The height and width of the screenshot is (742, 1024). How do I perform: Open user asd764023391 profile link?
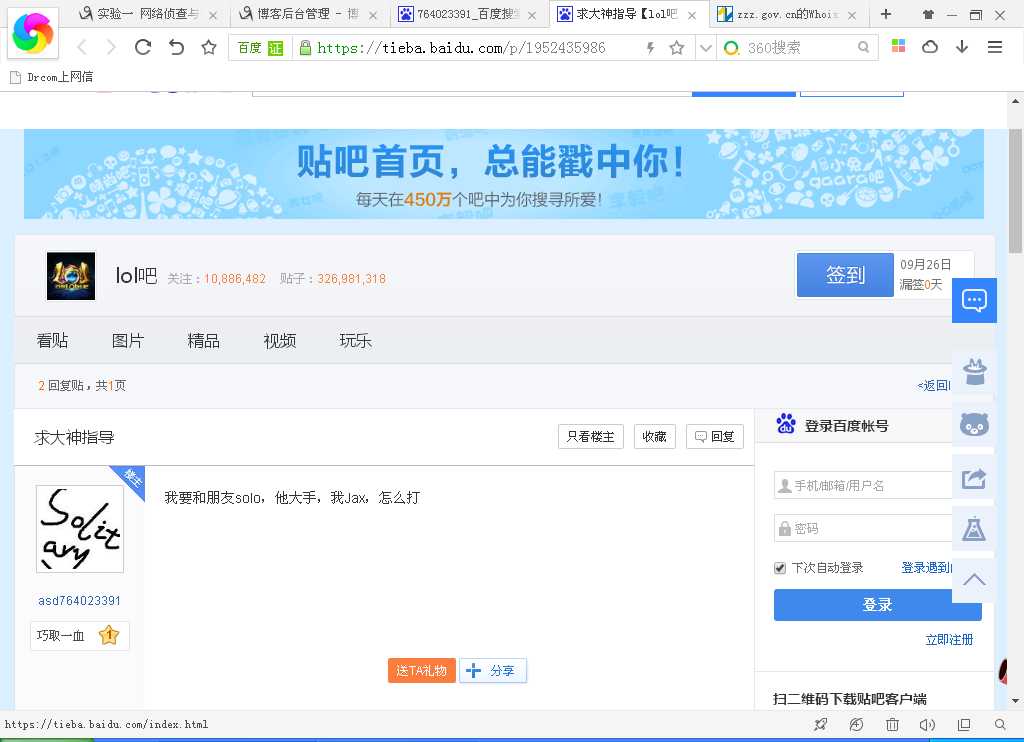79,600
